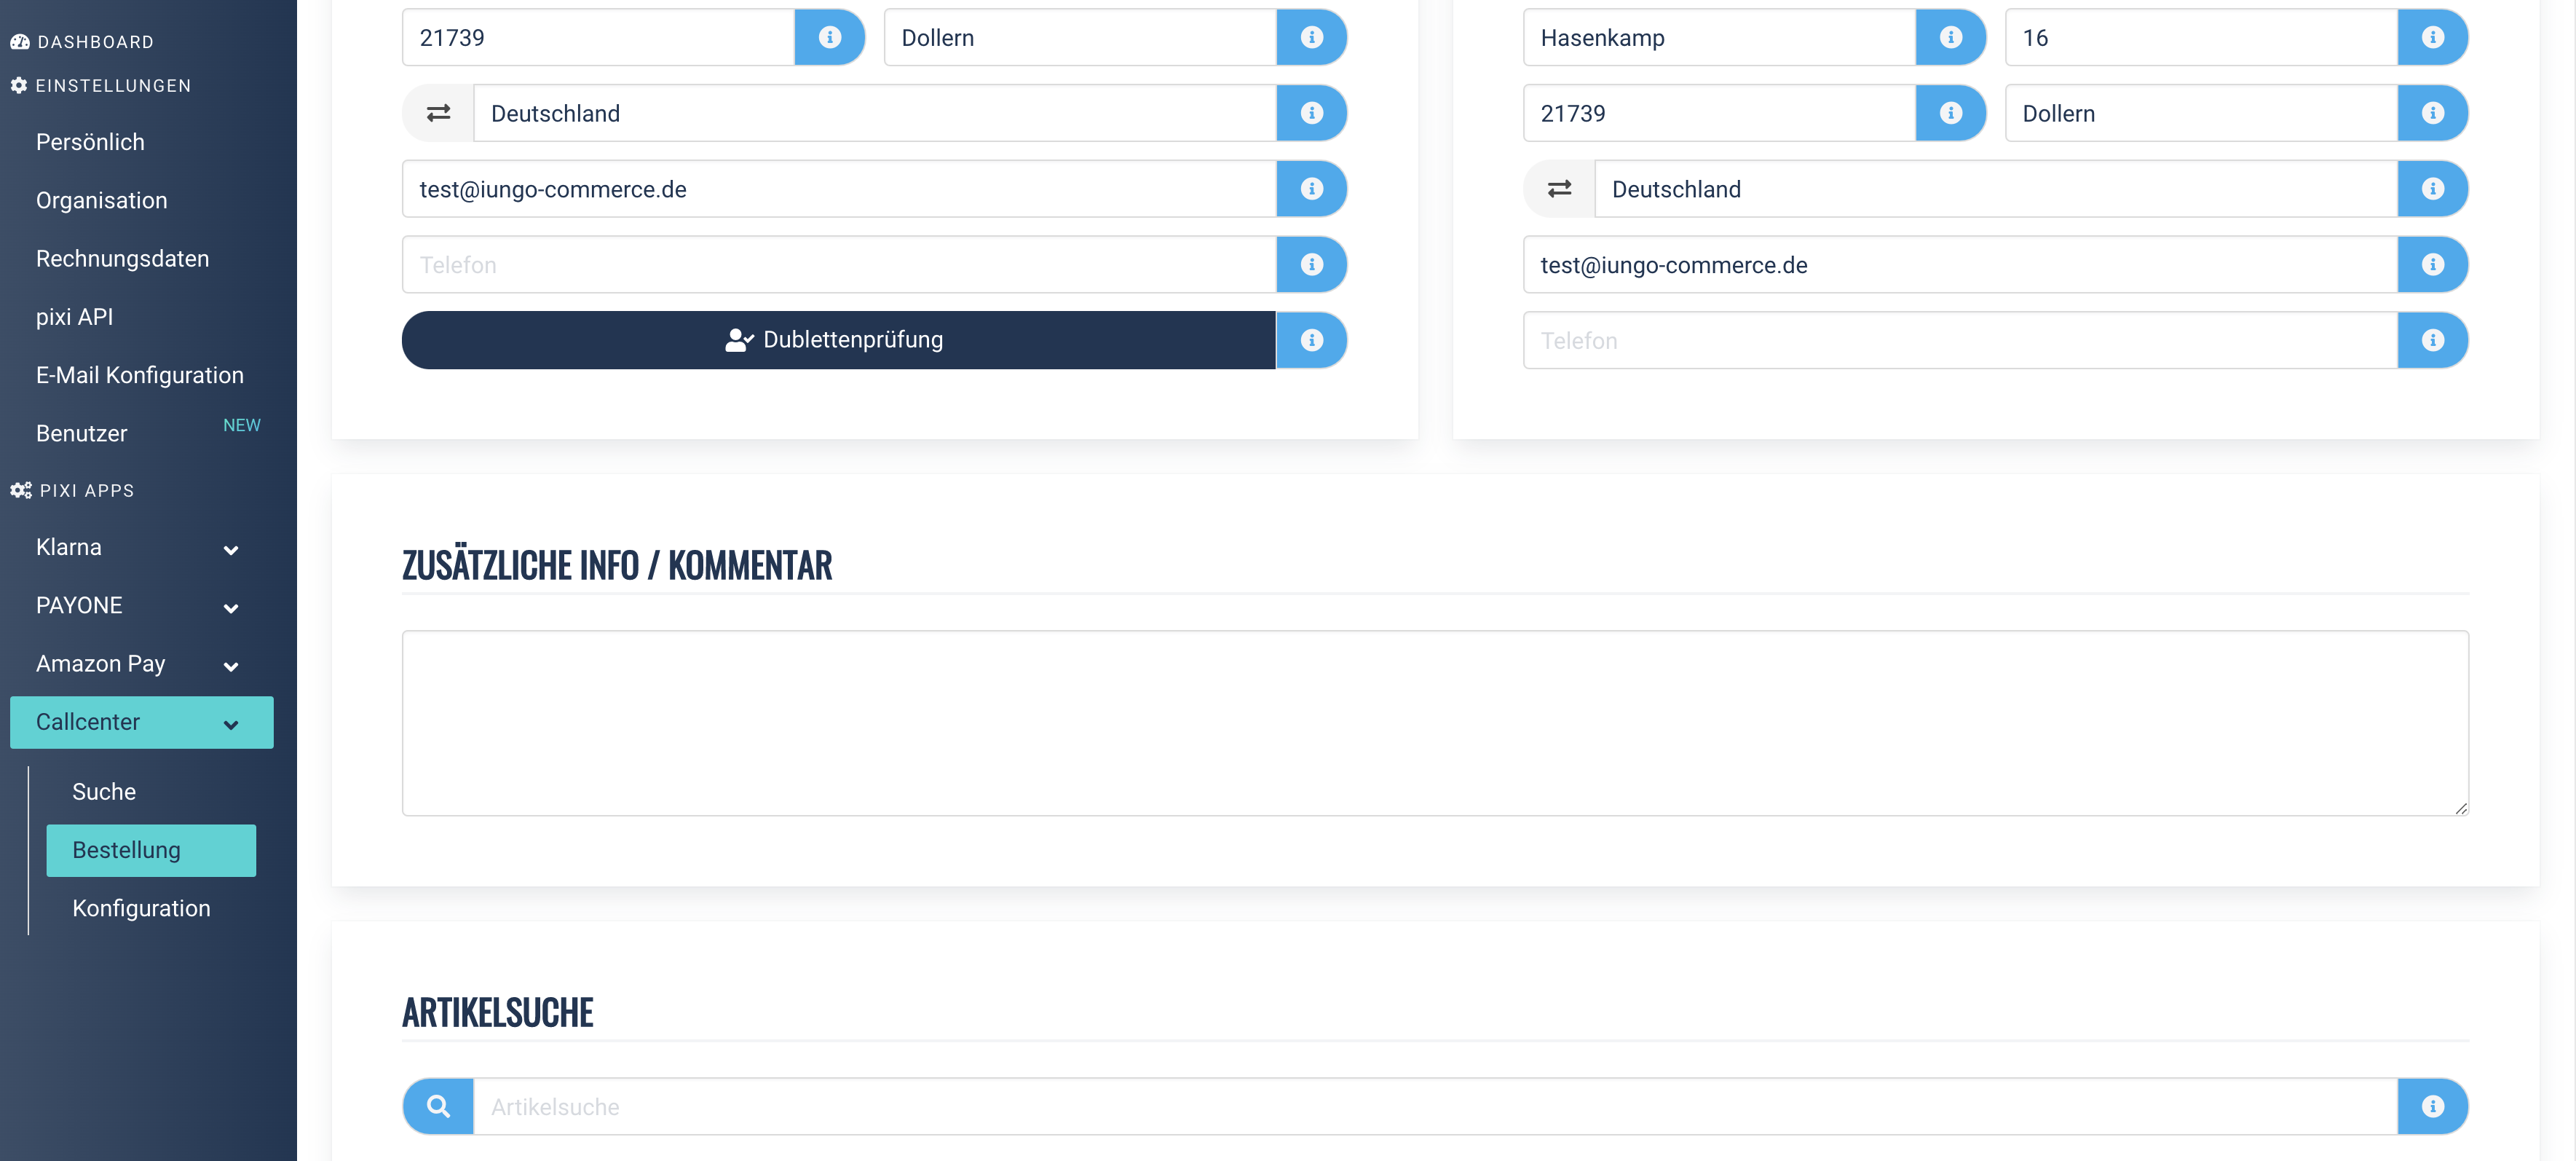Click info icon beside right email field
The width and height of the screenshot is (2576, 1161).
pyautogui.click(x=2432, y=265)
